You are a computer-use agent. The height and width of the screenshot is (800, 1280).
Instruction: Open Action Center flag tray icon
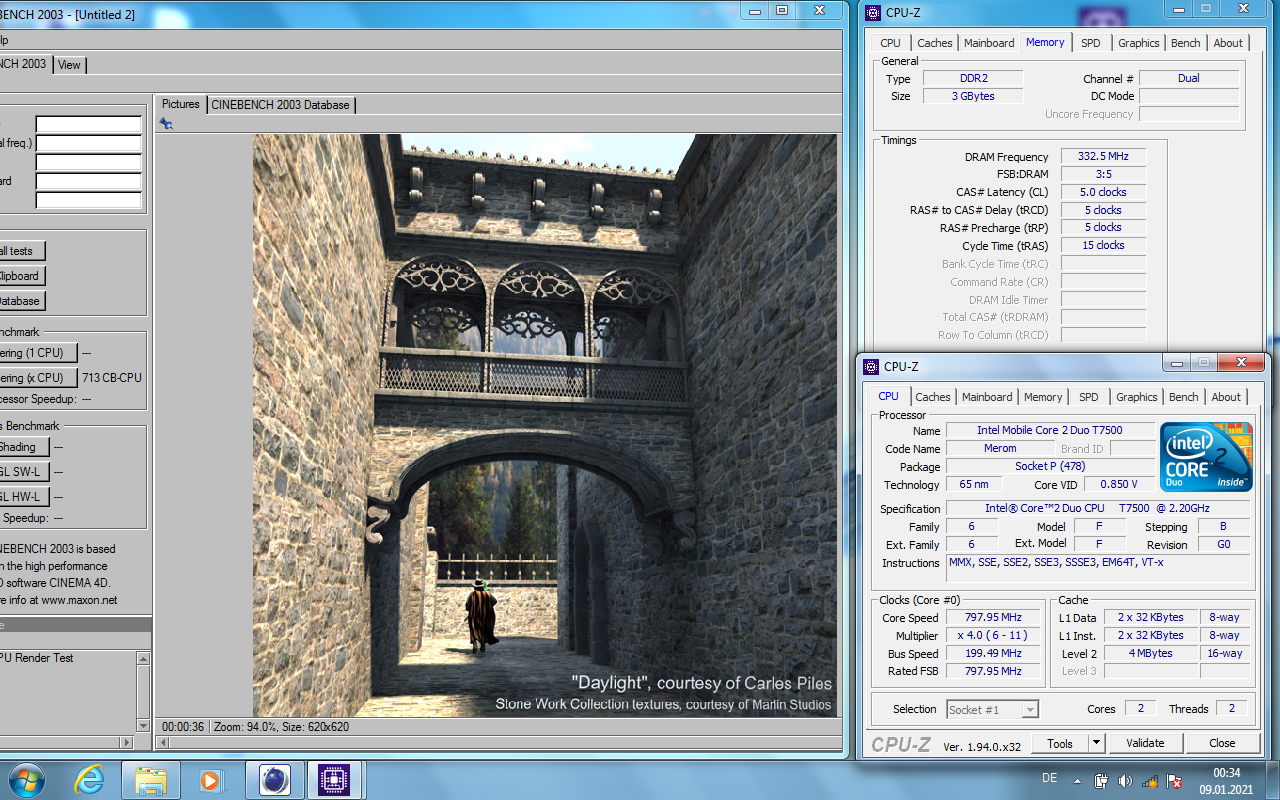(x=1175, y=780)
